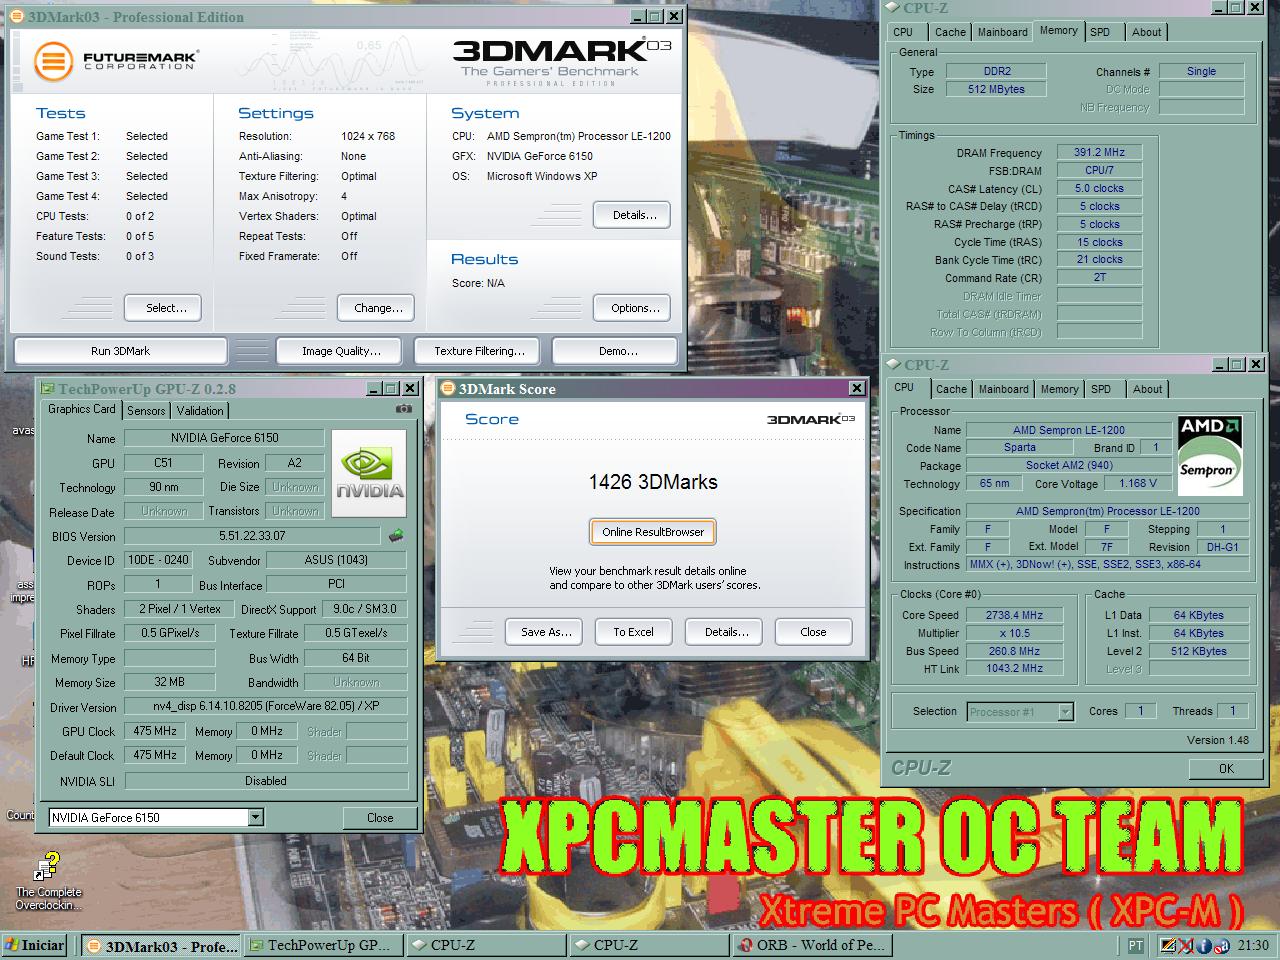
Task: Click the GPU-Z screenshot camera icon
Action: point(404,409)
